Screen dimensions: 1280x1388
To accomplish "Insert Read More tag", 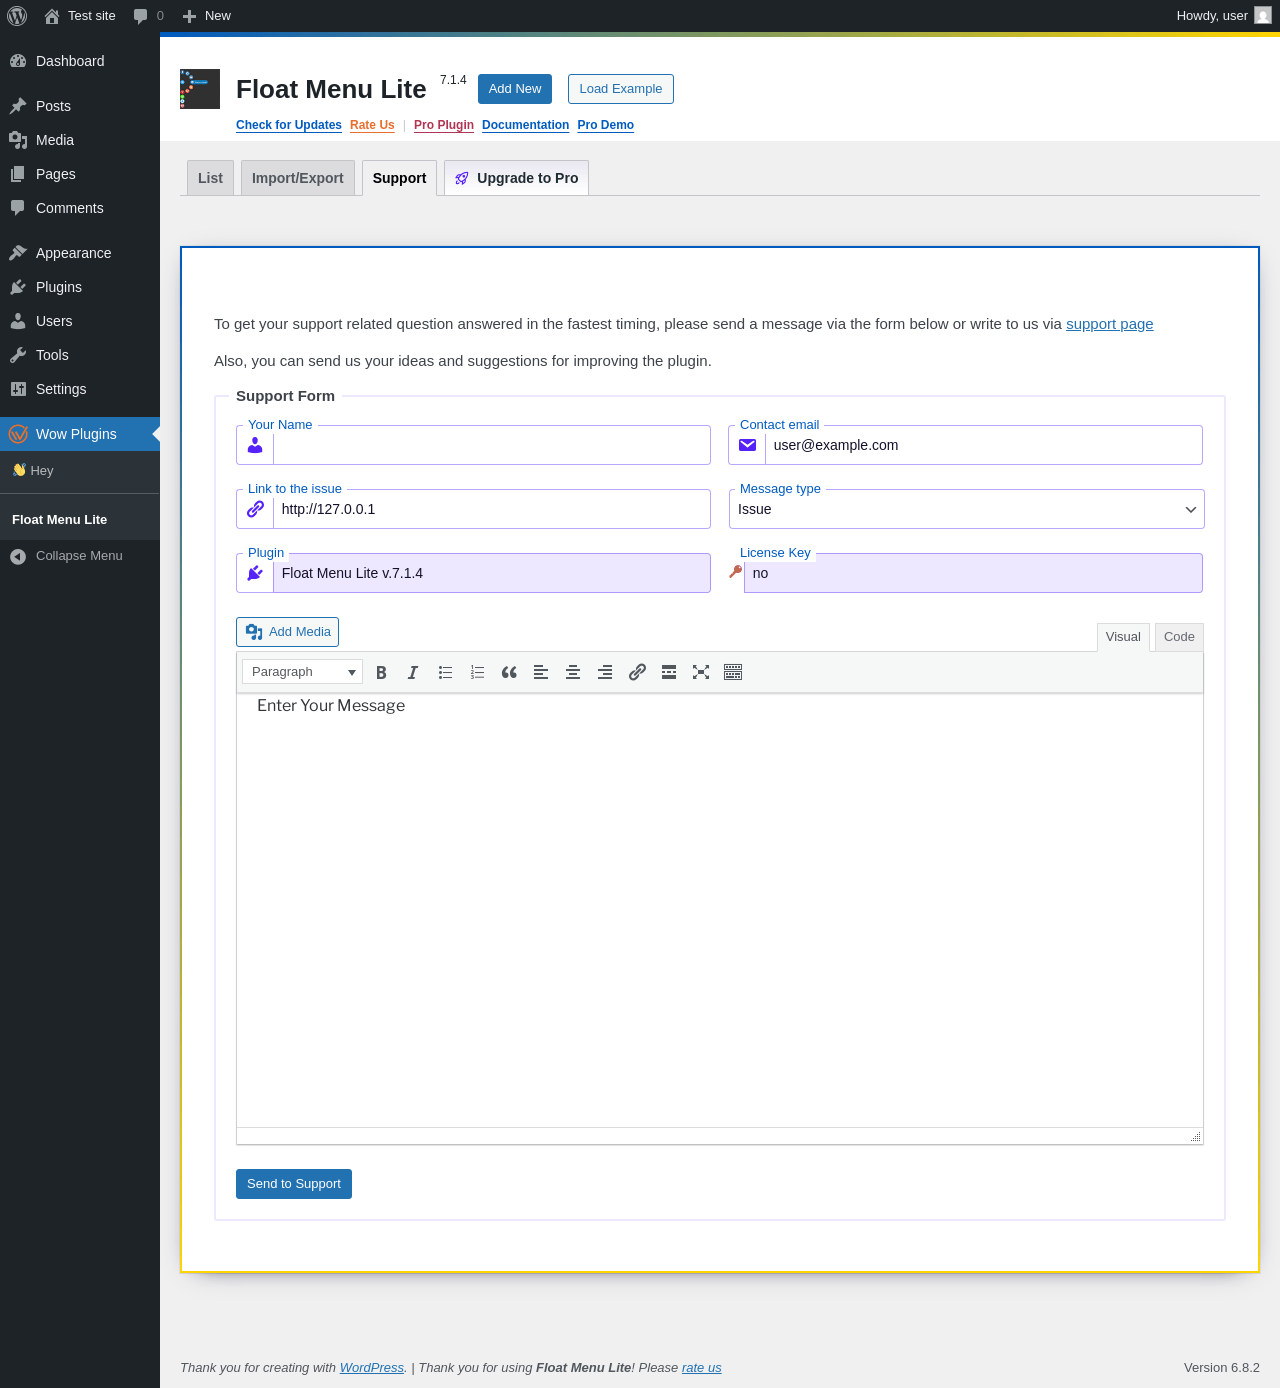I will pos(669,672).
